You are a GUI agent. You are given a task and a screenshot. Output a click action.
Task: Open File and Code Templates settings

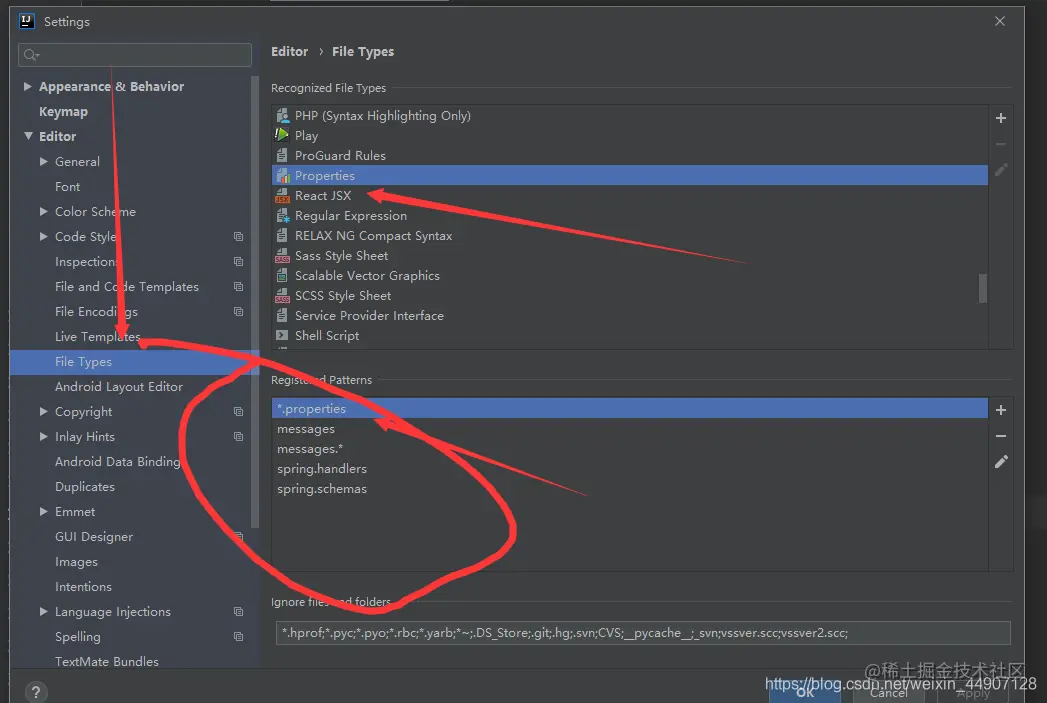pyautogui.click(x=127, y=286)
